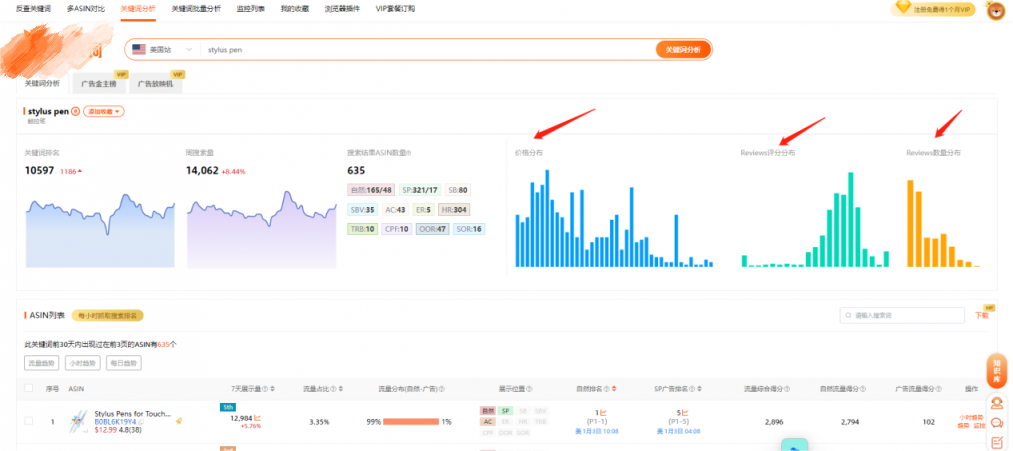Tick the select-all checkbox in table header

coord(30,389)
